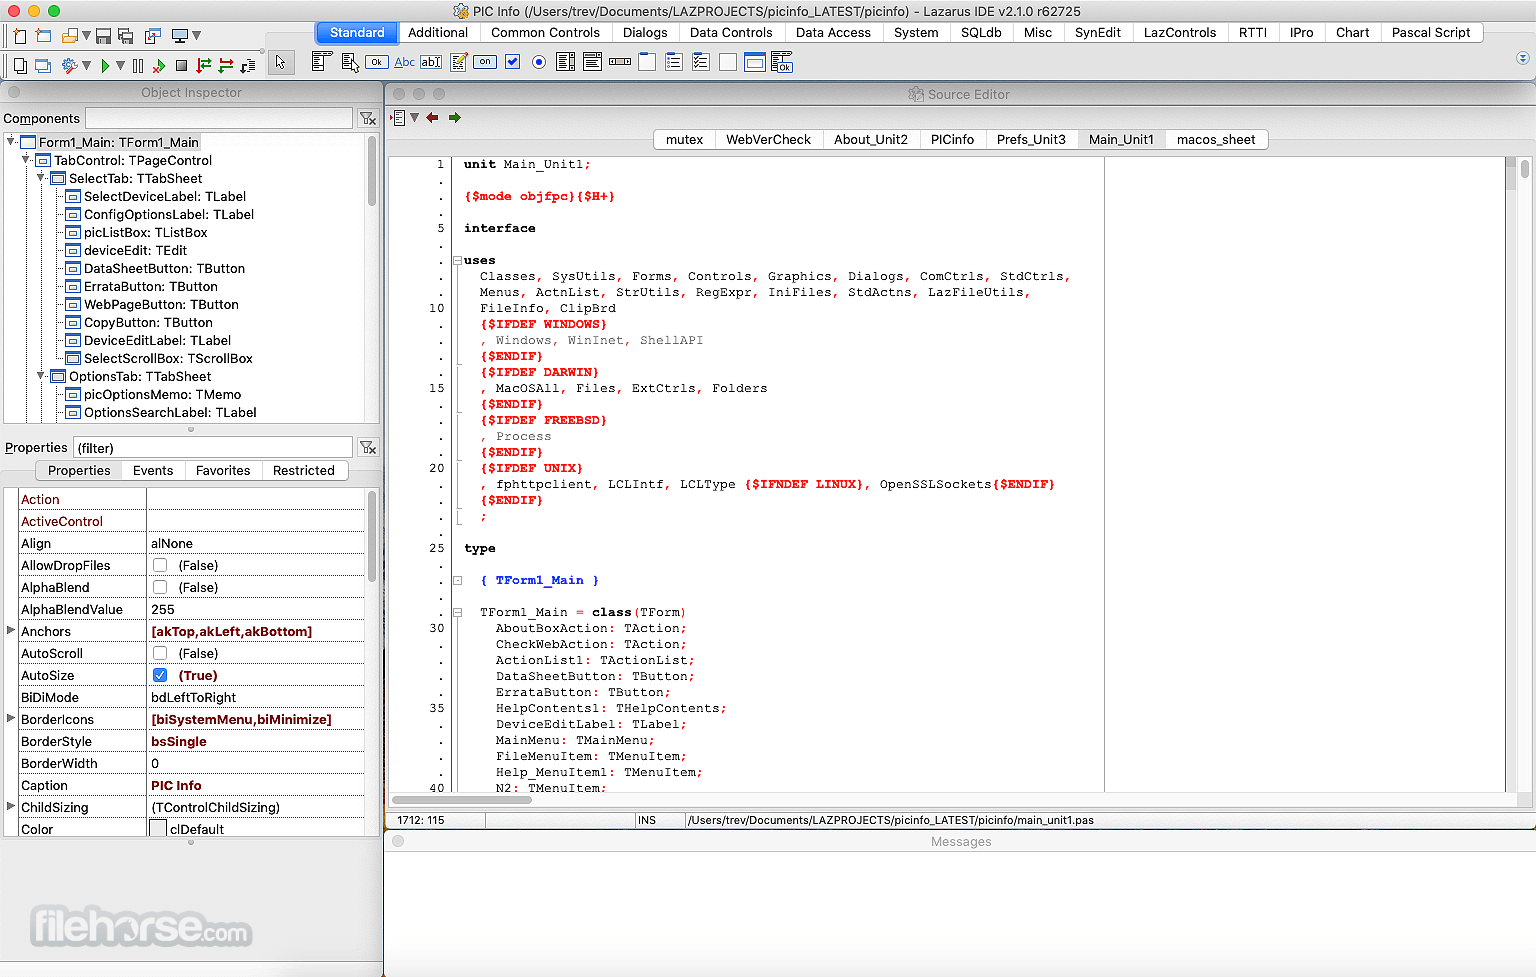Image resolution: width=1536 pixels, height=977 pixels.
Task: Pick the TLabel 'Abc' component icon
Action: 404,62
